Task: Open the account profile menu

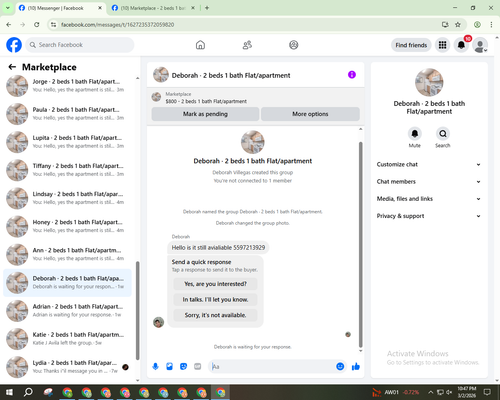Action: [480, 45]
